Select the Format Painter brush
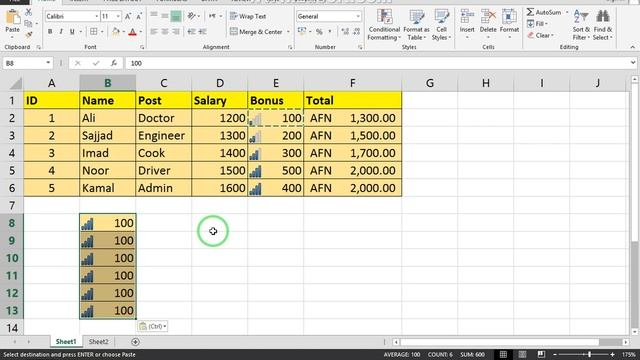 [28, 36]
